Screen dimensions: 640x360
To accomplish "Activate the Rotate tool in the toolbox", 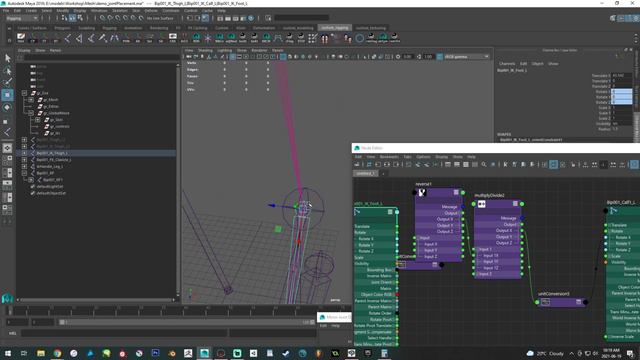I will 7,107.
